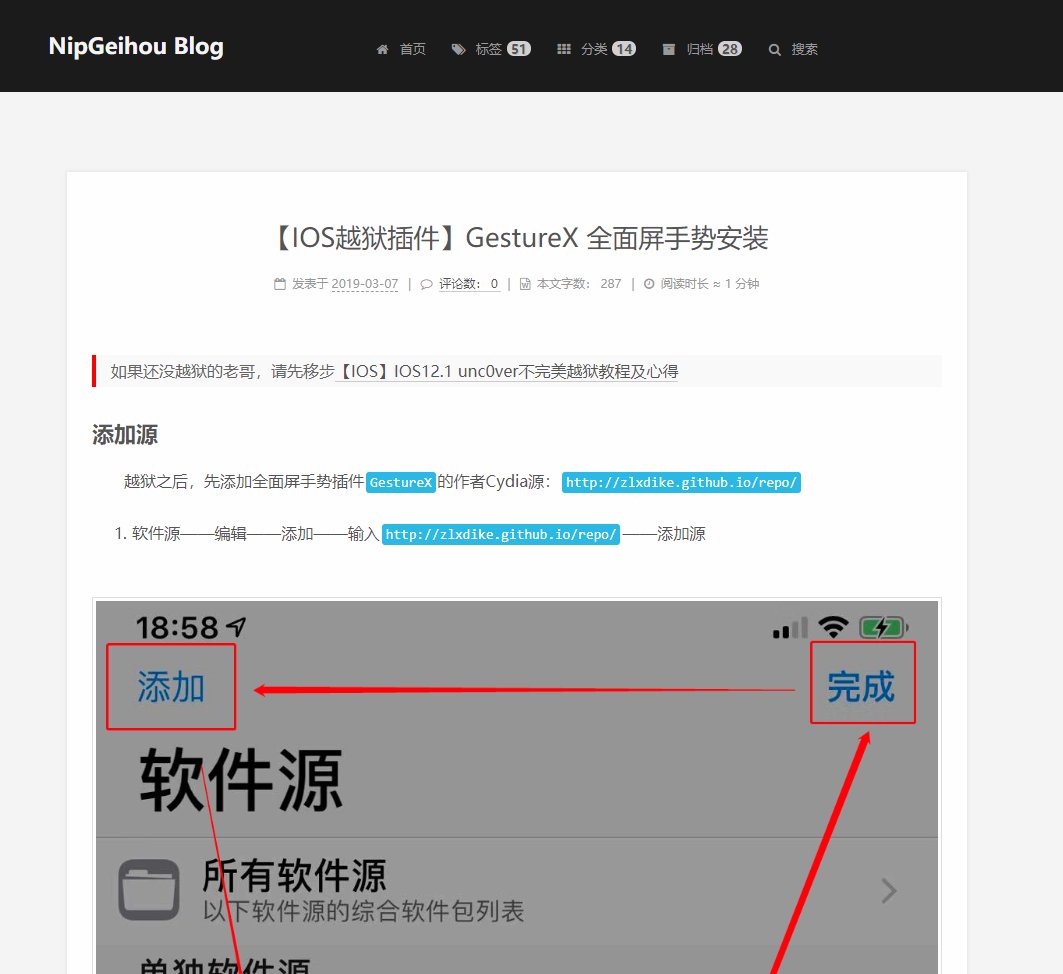
Task: Click the search magnifier icon
Action: [x=774, y=49]
